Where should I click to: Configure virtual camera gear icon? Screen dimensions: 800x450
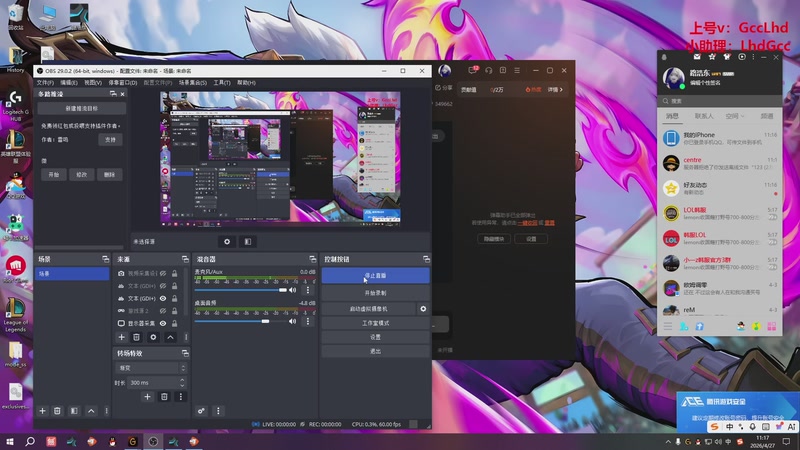pos(423,309)
